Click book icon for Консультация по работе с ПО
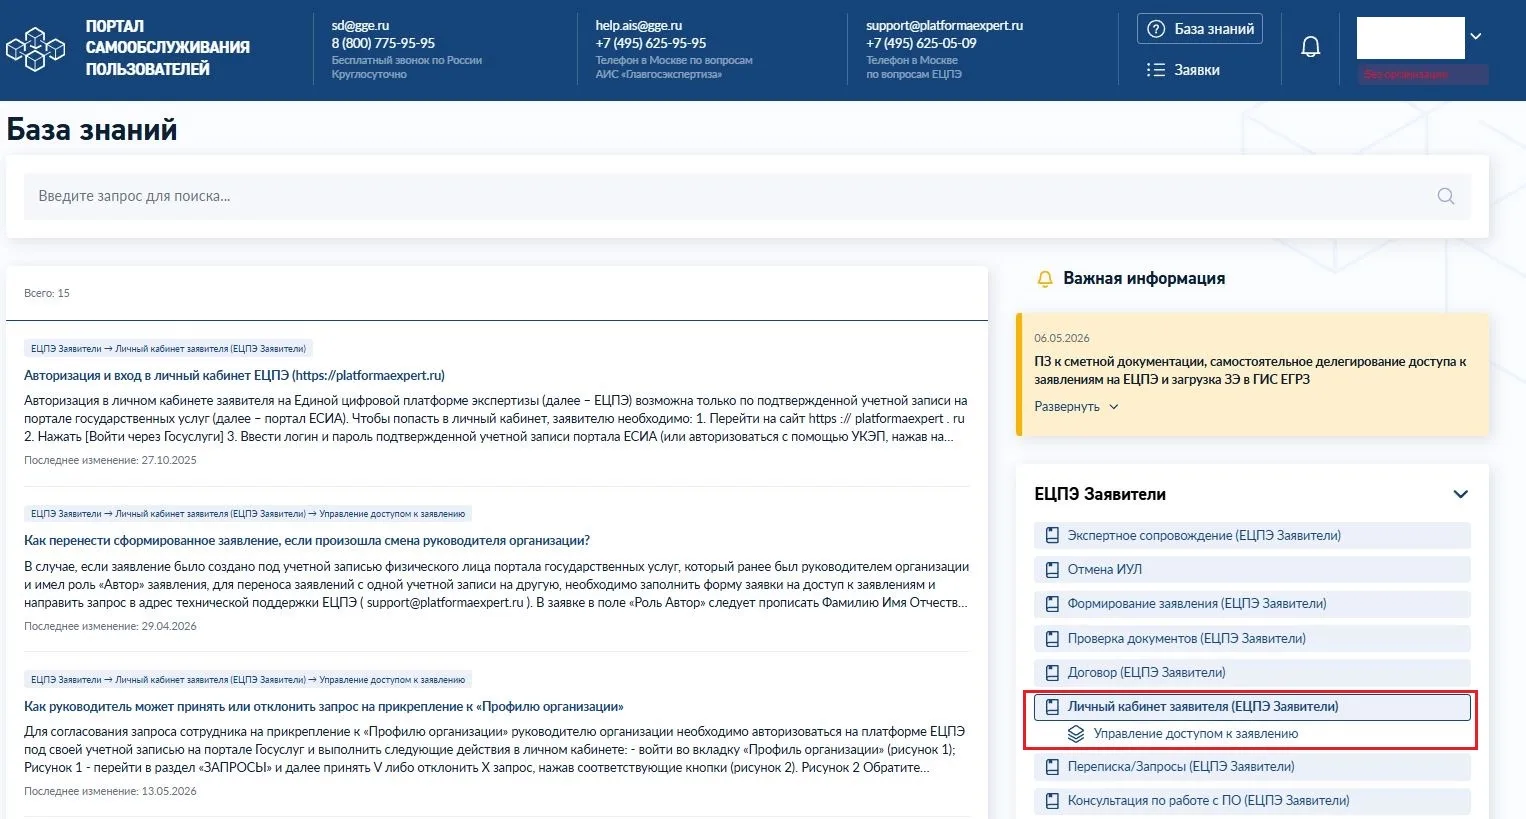Screen dimensions: 1526x819 (x=1052, y=801)
